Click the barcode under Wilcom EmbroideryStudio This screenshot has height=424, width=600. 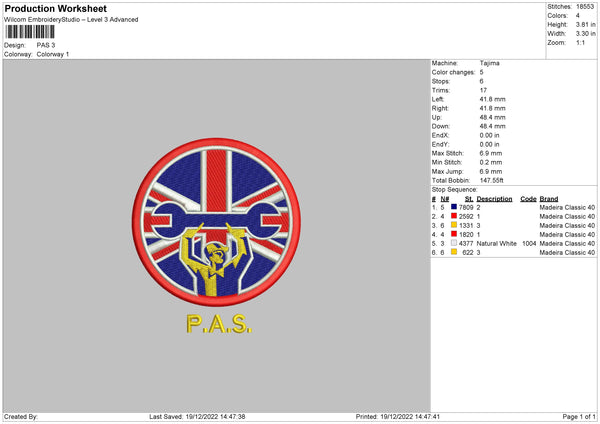(30, 32)
